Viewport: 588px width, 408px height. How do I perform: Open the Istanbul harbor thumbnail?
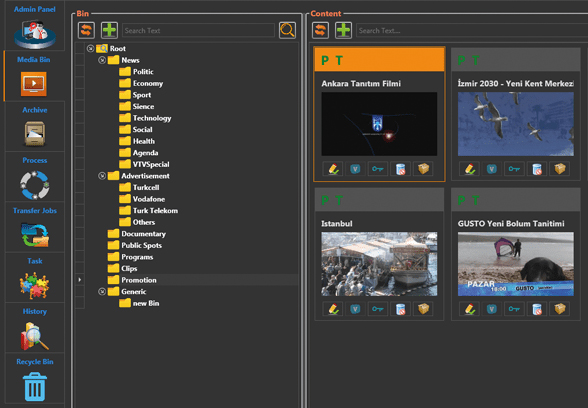[379, 264]
